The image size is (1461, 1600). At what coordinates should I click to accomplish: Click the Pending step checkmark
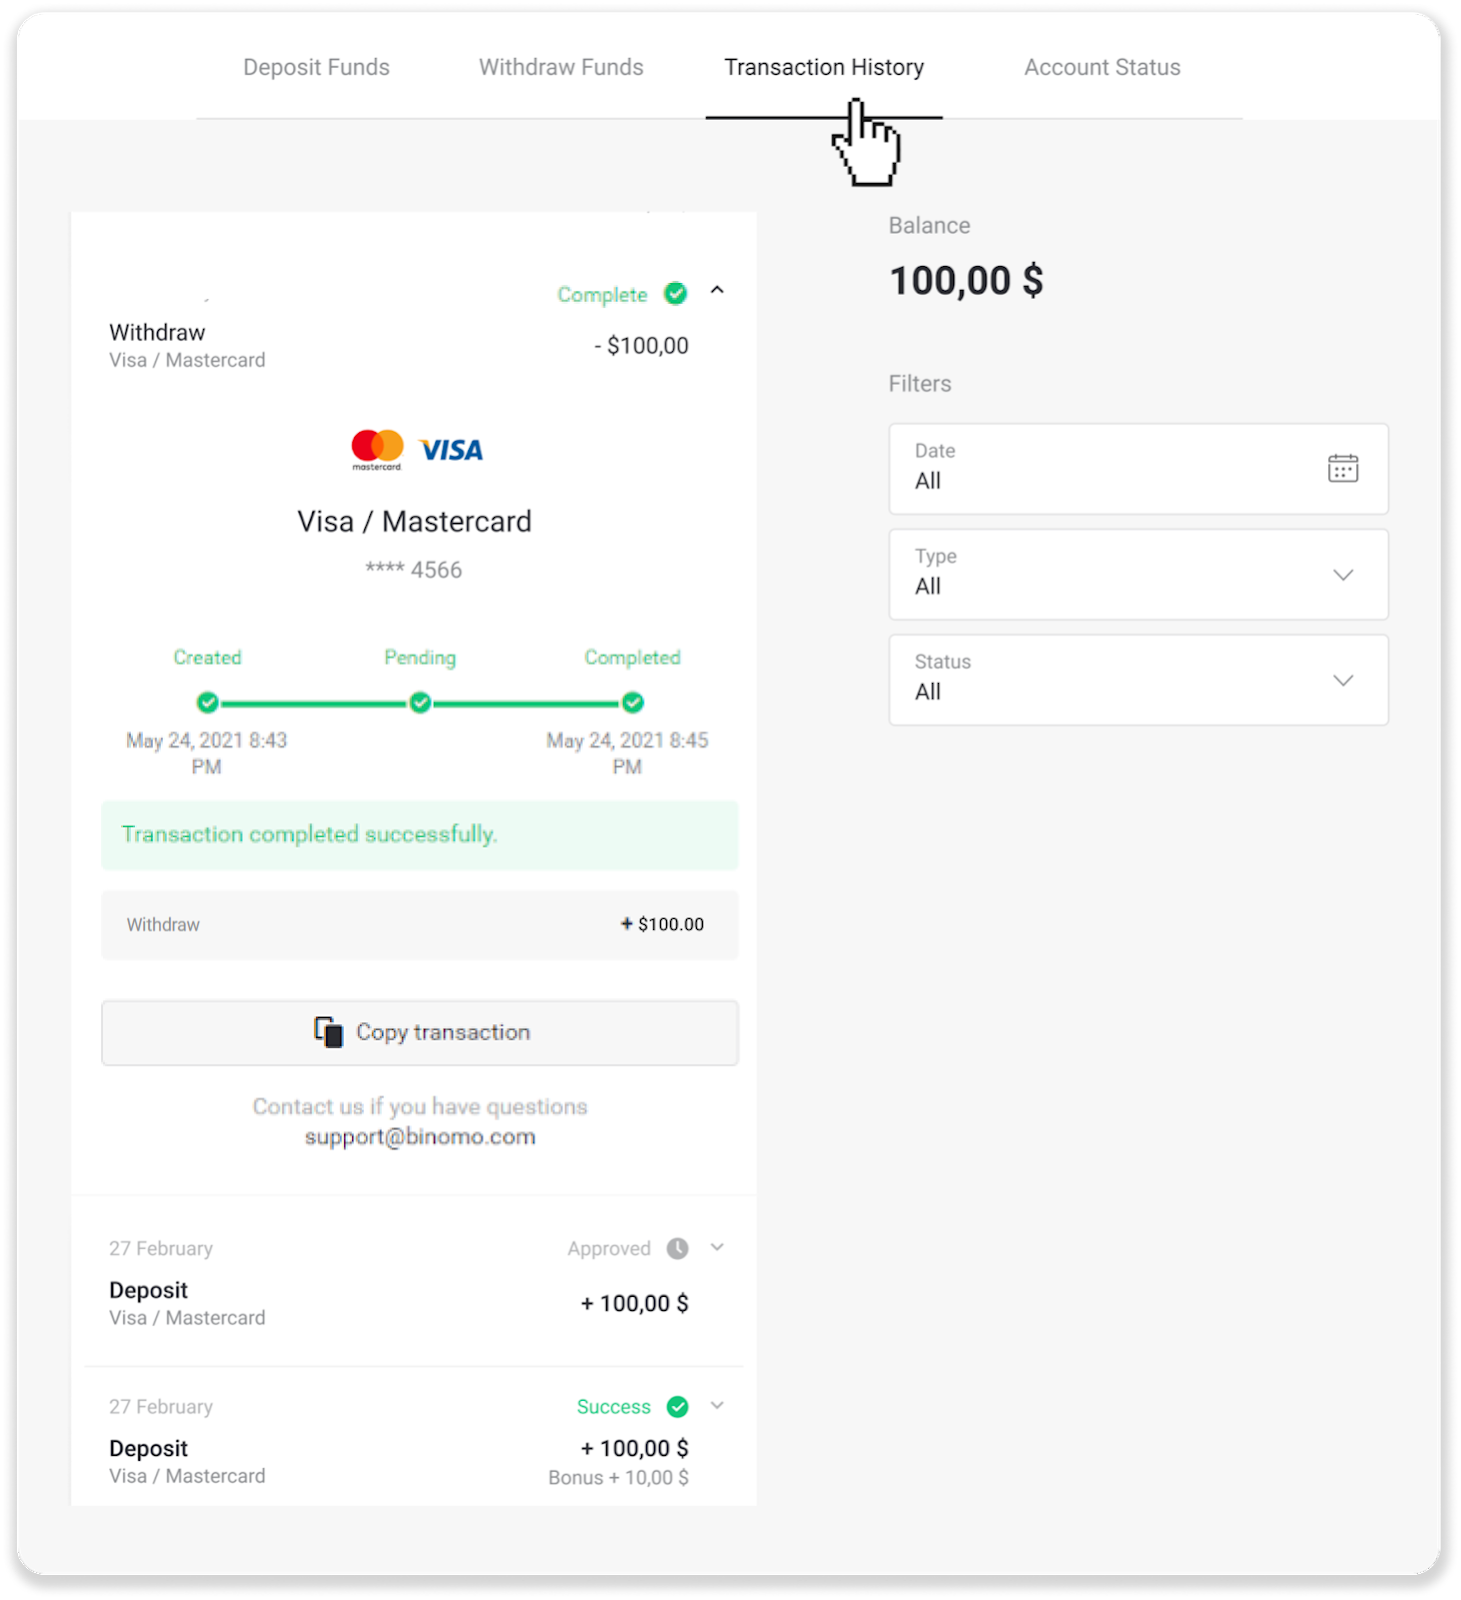(x=420, y=703)
